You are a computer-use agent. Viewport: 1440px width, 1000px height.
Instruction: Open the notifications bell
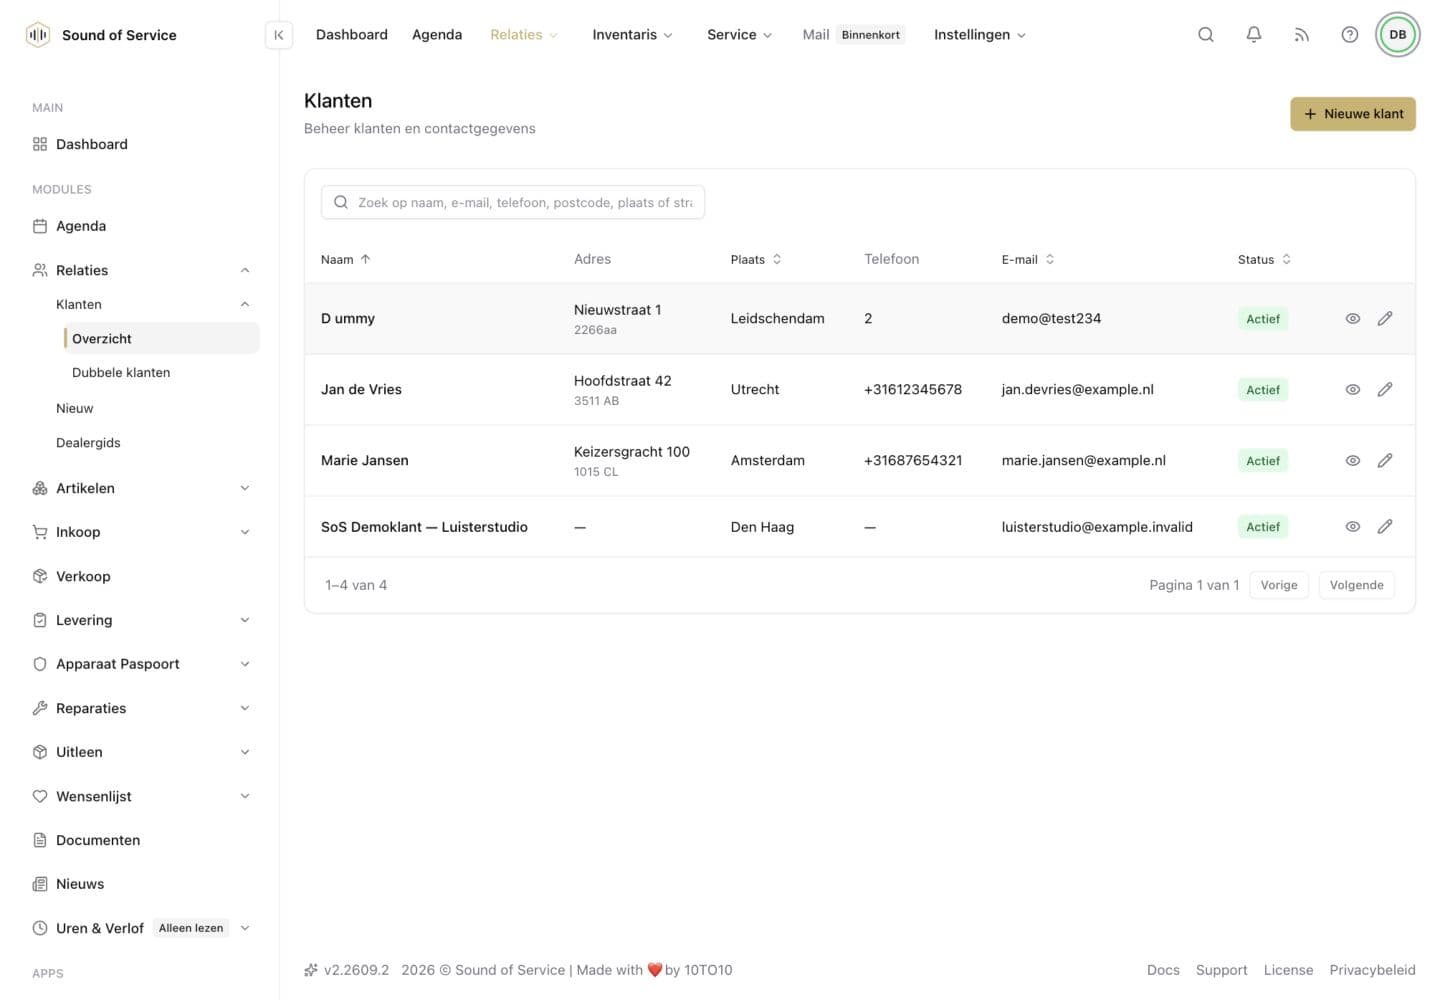pos(1254,35)
